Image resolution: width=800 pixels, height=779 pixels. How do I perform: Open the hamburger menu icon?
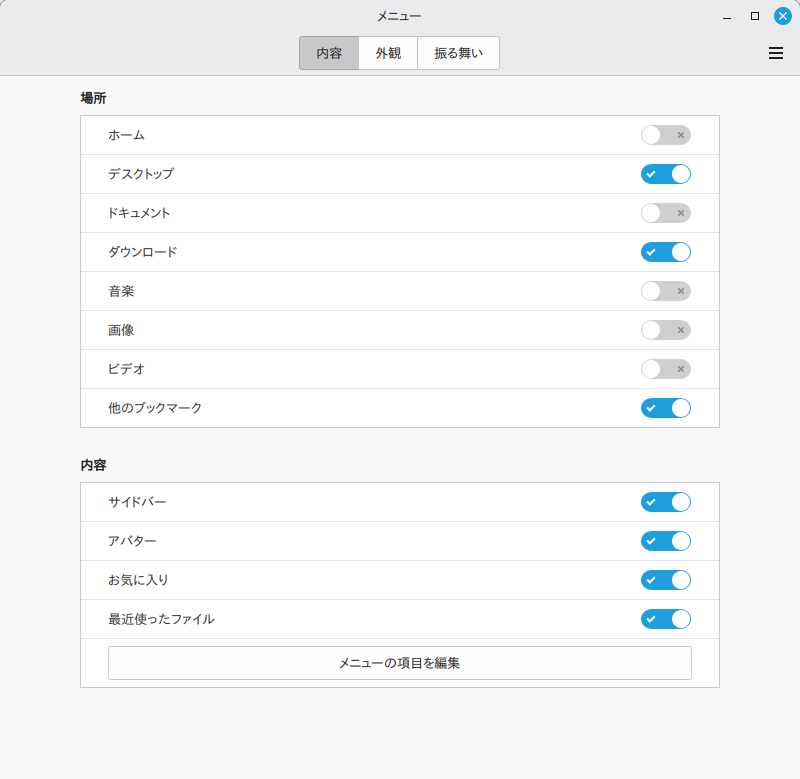coord(776,54)
